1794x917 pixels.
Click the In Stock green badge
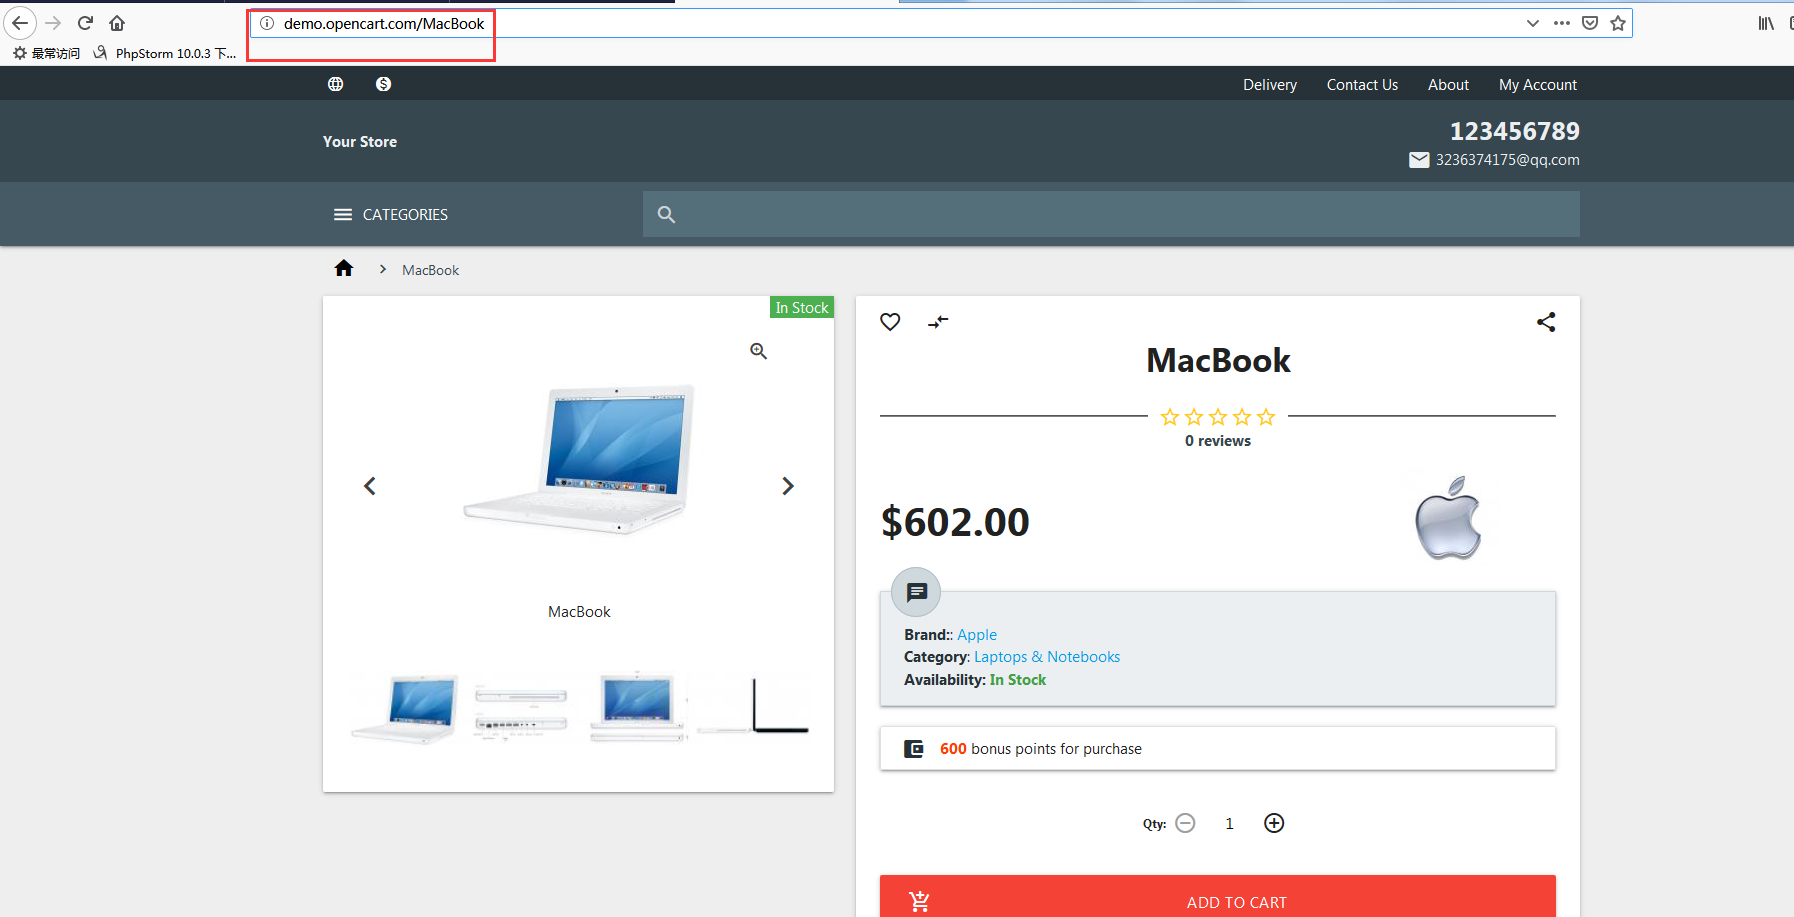(802, 307)
